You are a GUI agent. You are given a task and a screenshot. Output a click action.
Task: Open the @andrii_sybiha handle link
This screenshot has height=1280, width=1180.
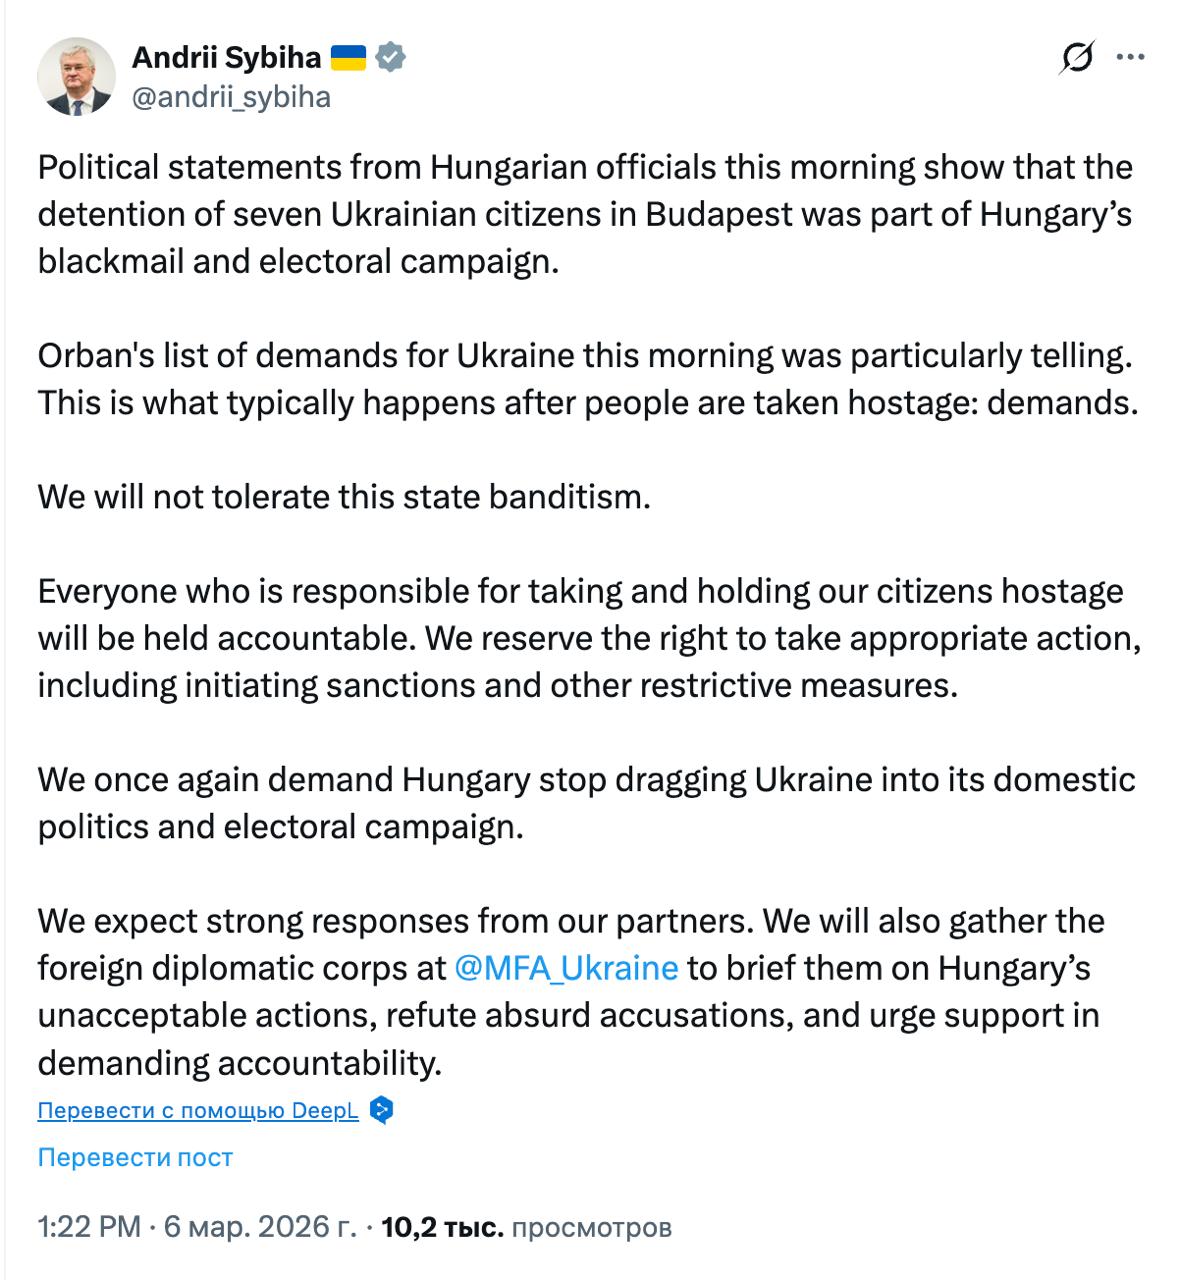[230, 97]
